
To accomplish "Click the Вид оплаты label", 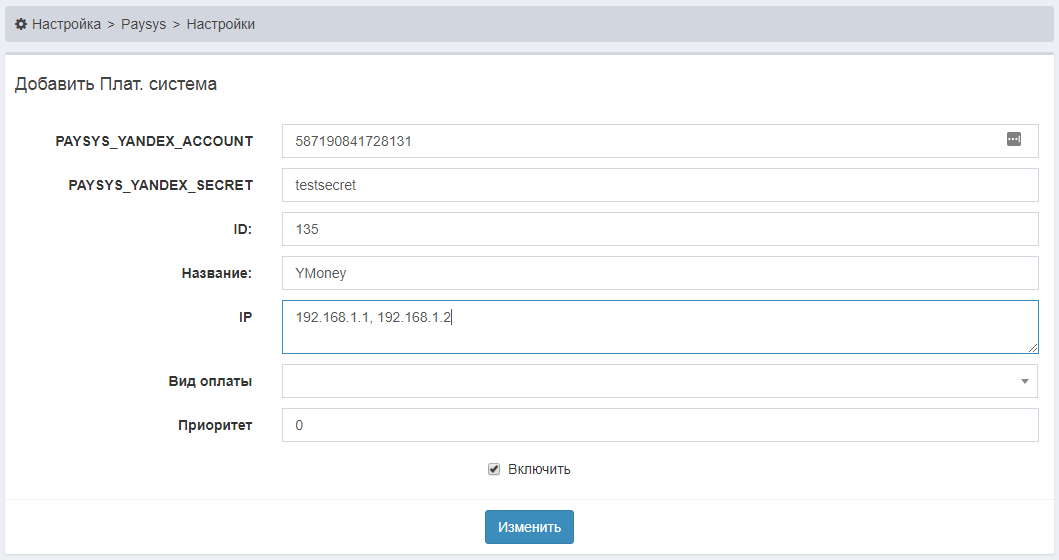I will click(x=210, y=381).
